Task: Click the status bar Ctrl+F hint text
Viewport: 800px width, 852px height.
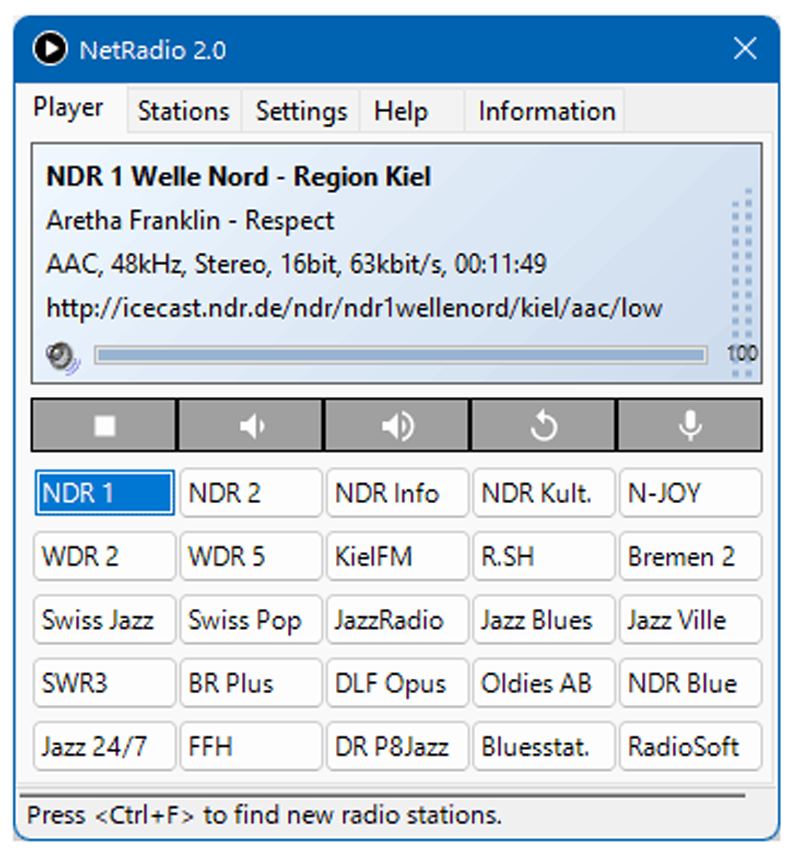Action: tap(264, 815)
